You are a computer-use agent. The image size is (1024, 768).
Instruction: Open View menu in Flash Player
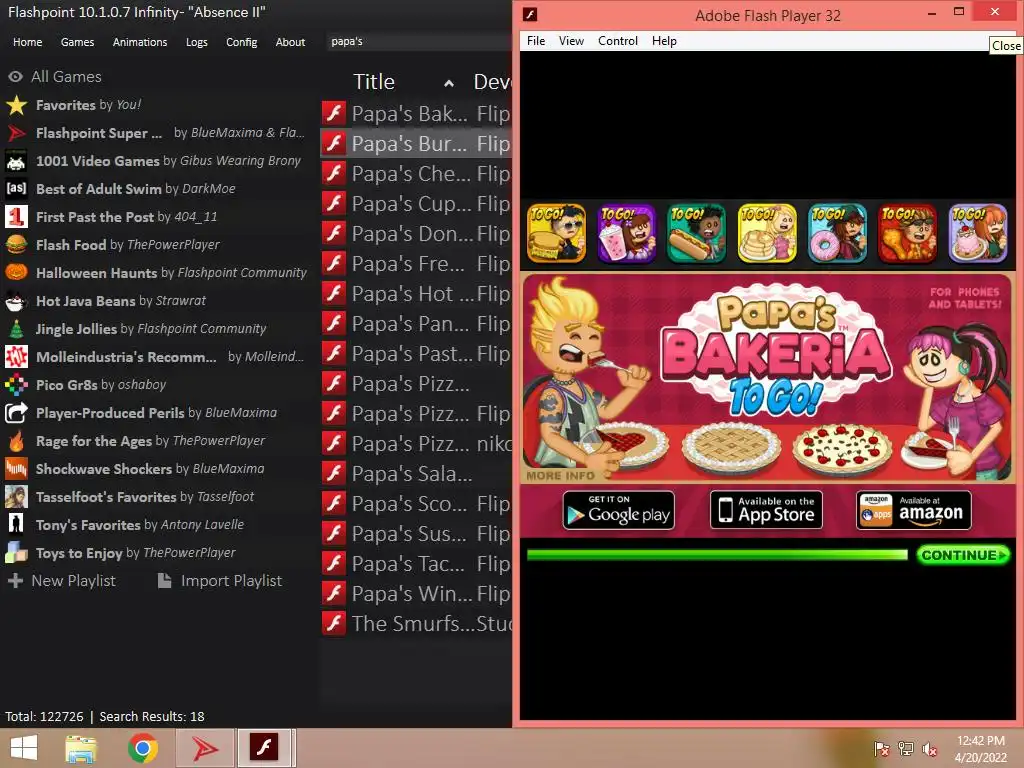pos(571,40)
